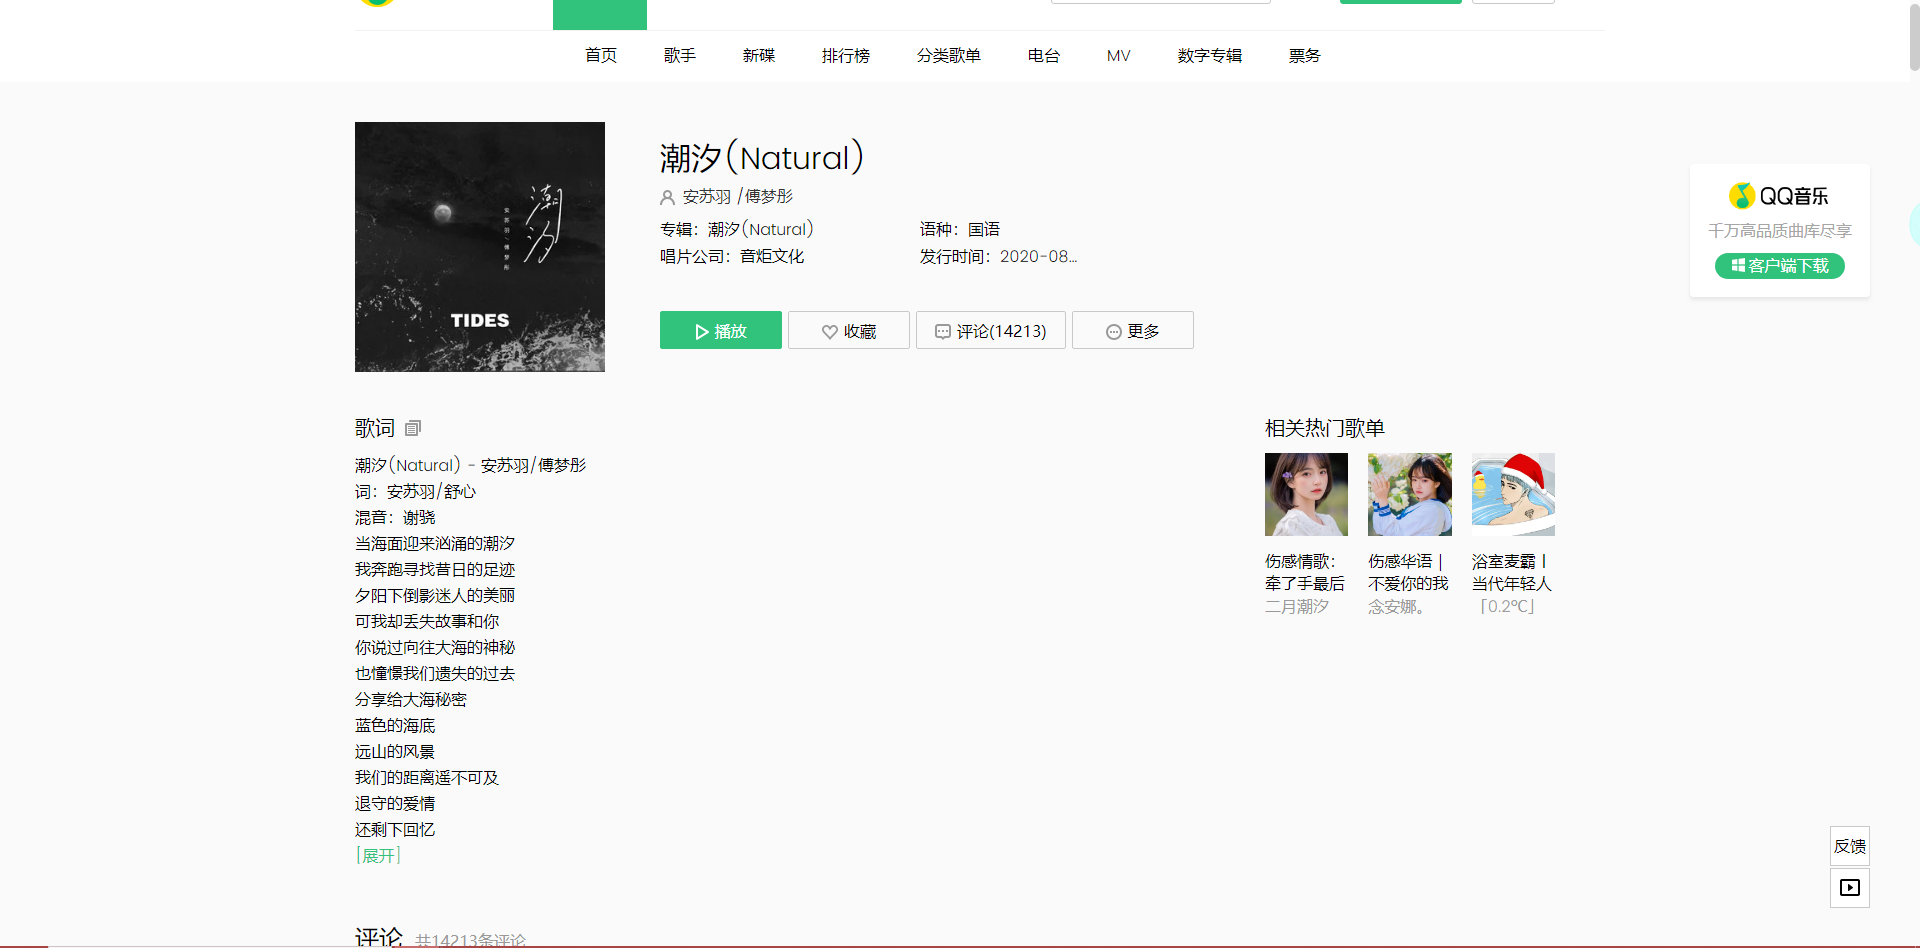The height and width of the screenshot is (948, 1920).
Task: Open the 数字专辑 nav tab
Action: click(1209, 56)
